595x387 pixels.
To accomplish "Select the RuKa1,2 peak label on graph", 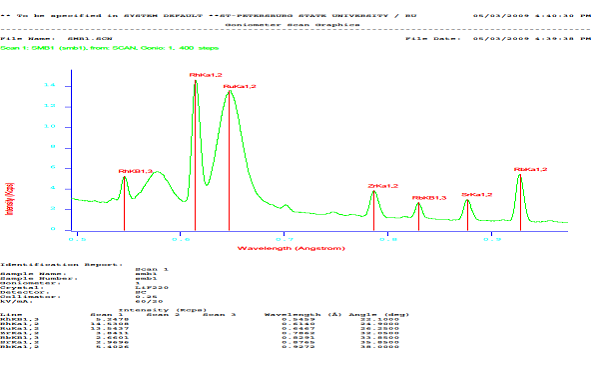I will [240, 87].
